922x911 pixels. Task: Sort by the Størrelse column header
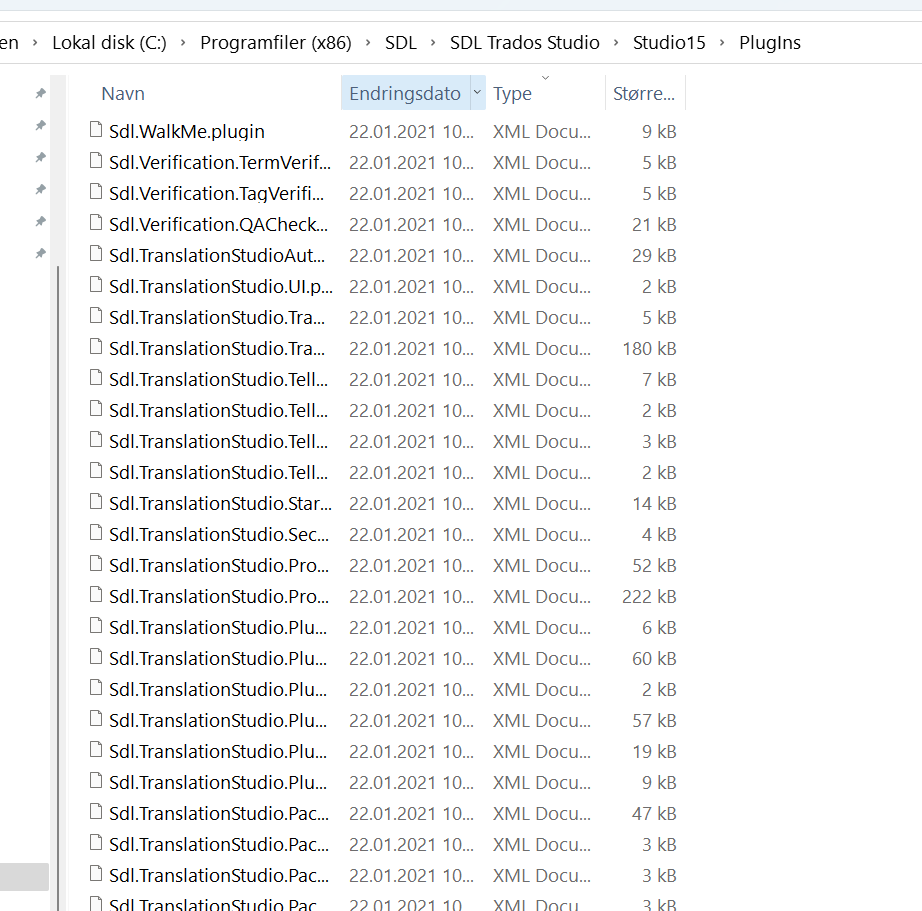(x=643, y=93)
